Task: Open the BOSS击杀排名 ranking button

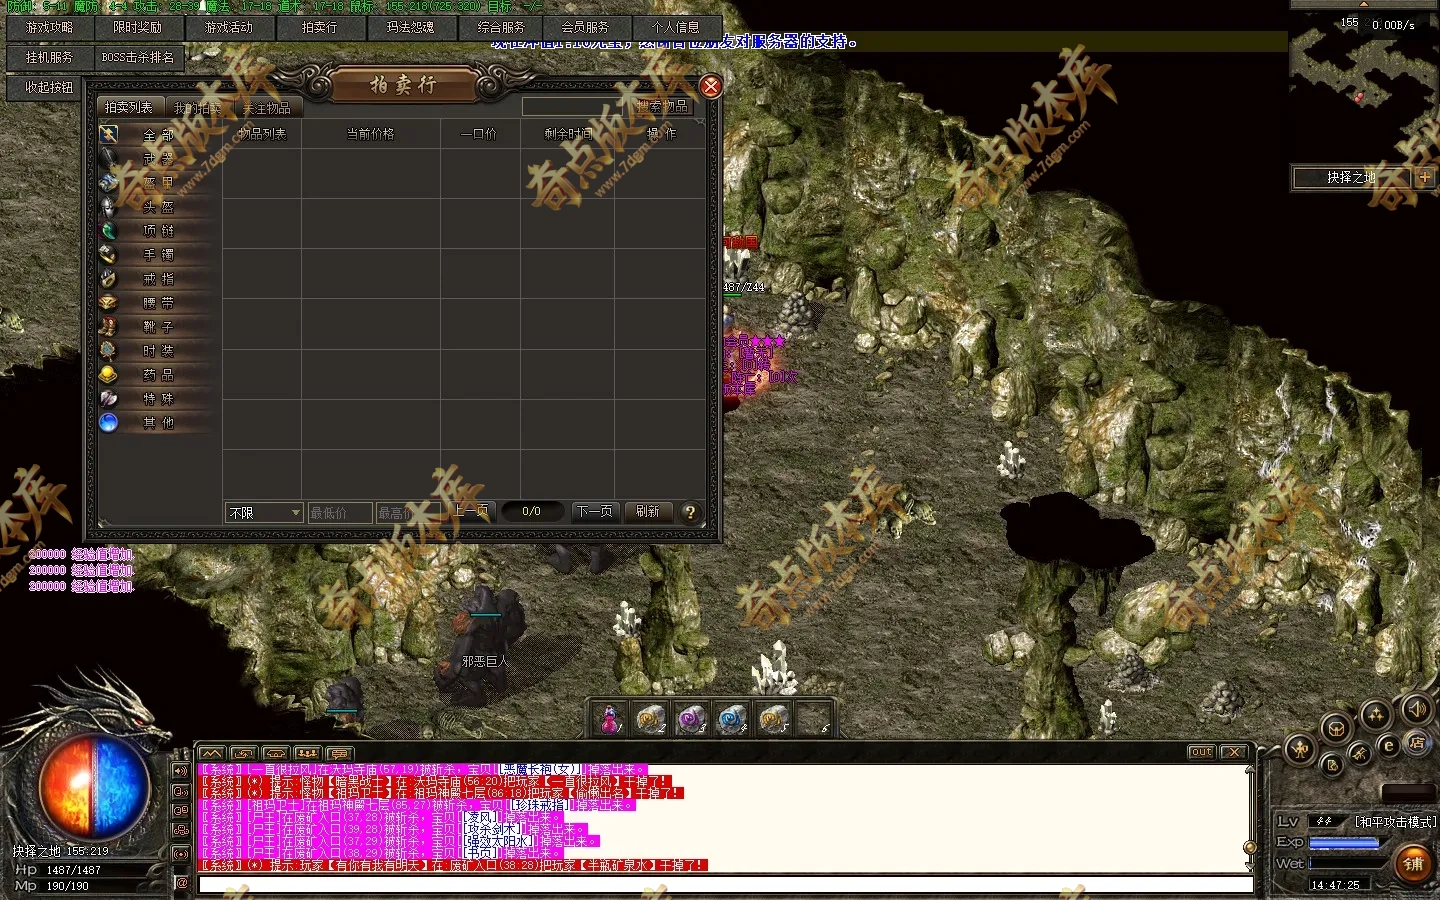Action: [x=138, y=58]
